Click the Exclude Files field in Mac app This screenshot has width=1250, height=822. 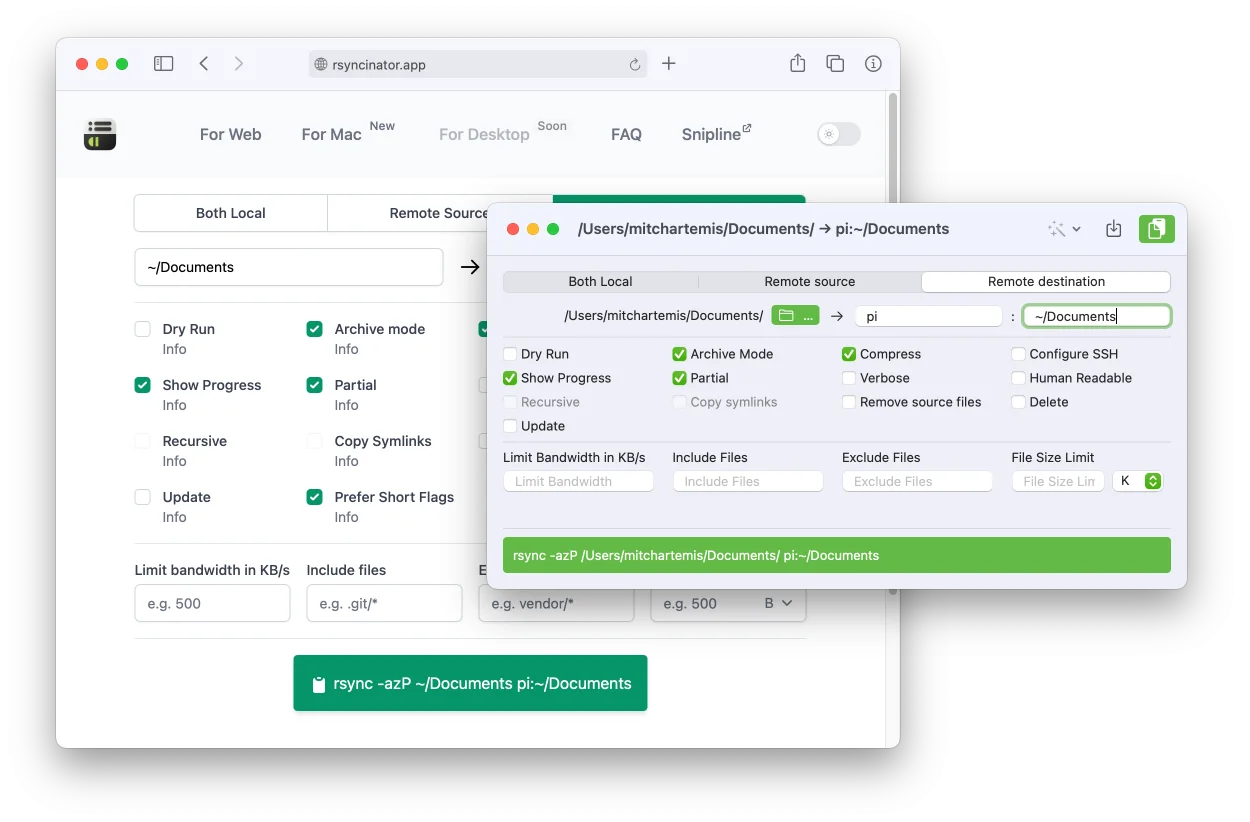[x=918, y=481]
